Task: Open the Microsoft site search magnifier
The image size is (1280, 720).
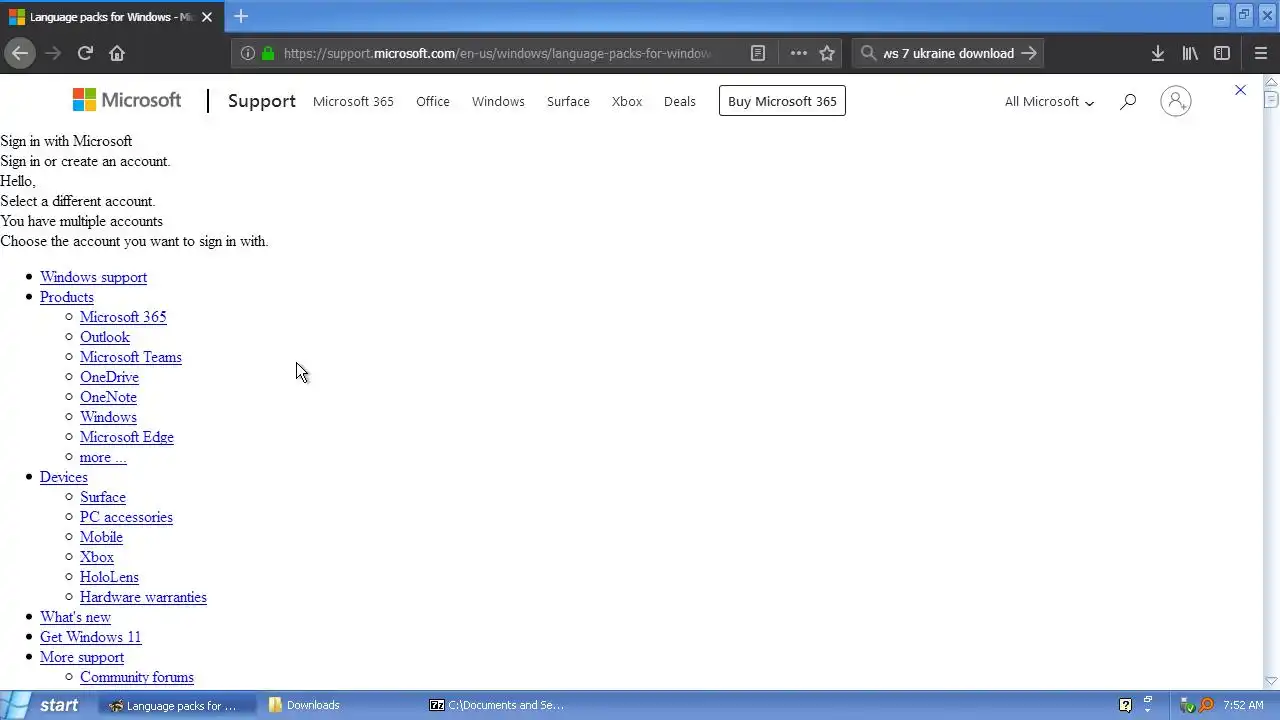Action: 1128,101
